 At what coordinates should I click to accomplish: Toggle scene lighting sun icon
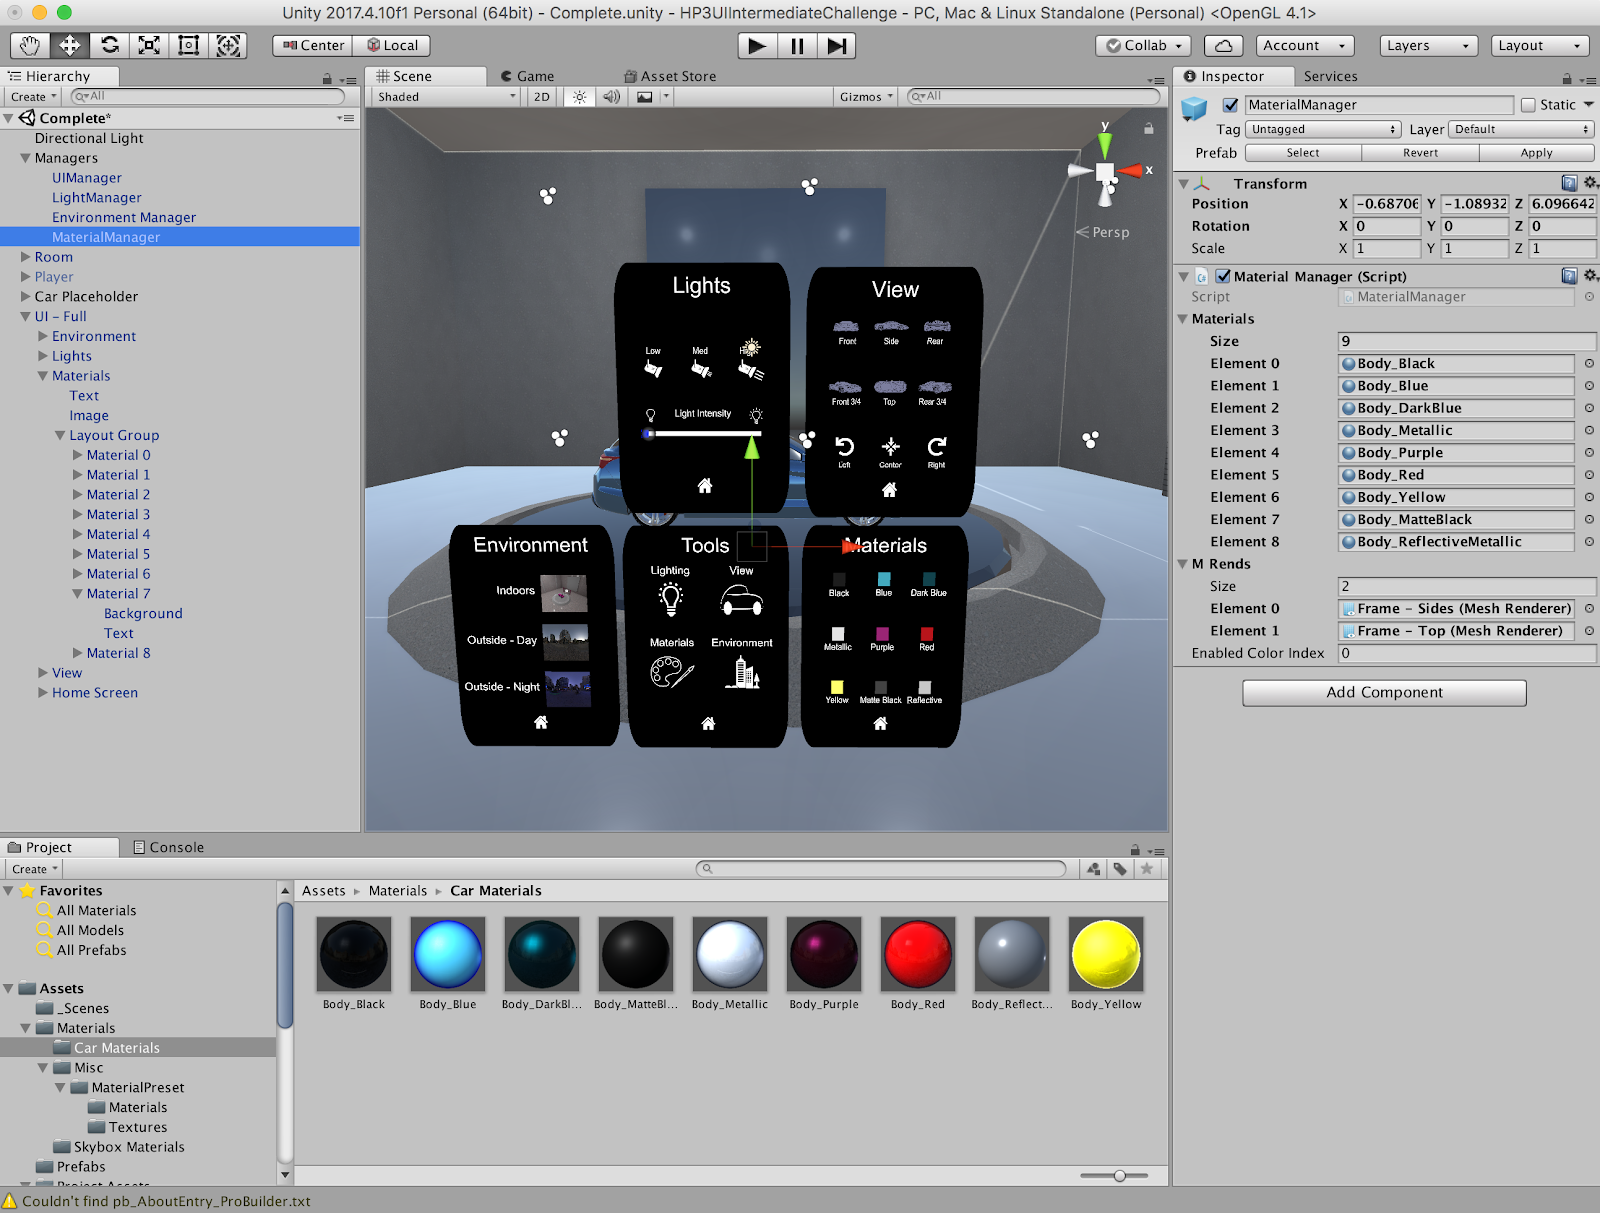point(579,97)
